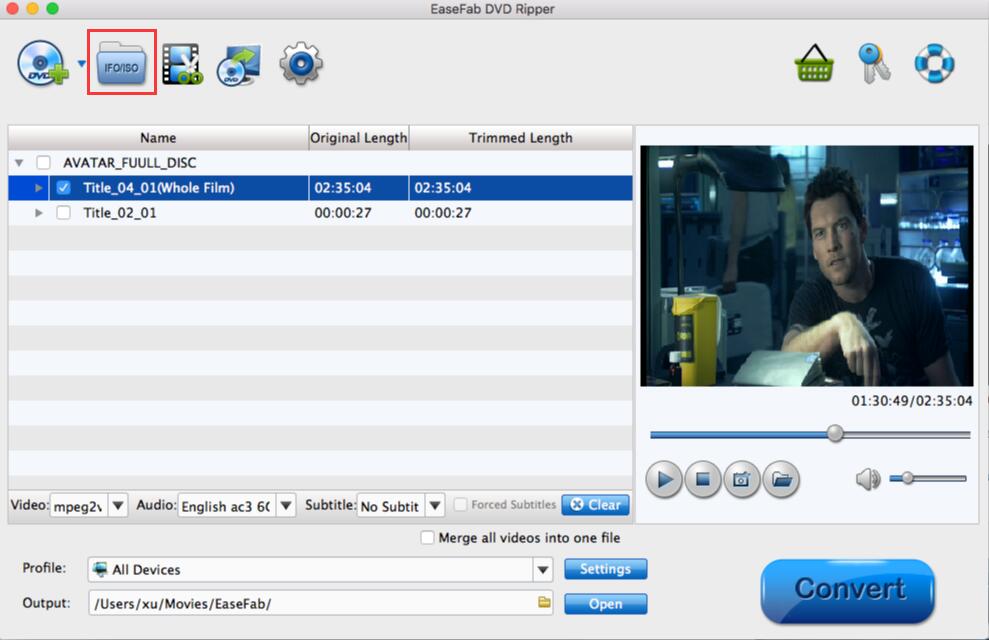989x640 pixels.
Task: Open the shopping basket purchase icon
Action: [x=814, y=64]
